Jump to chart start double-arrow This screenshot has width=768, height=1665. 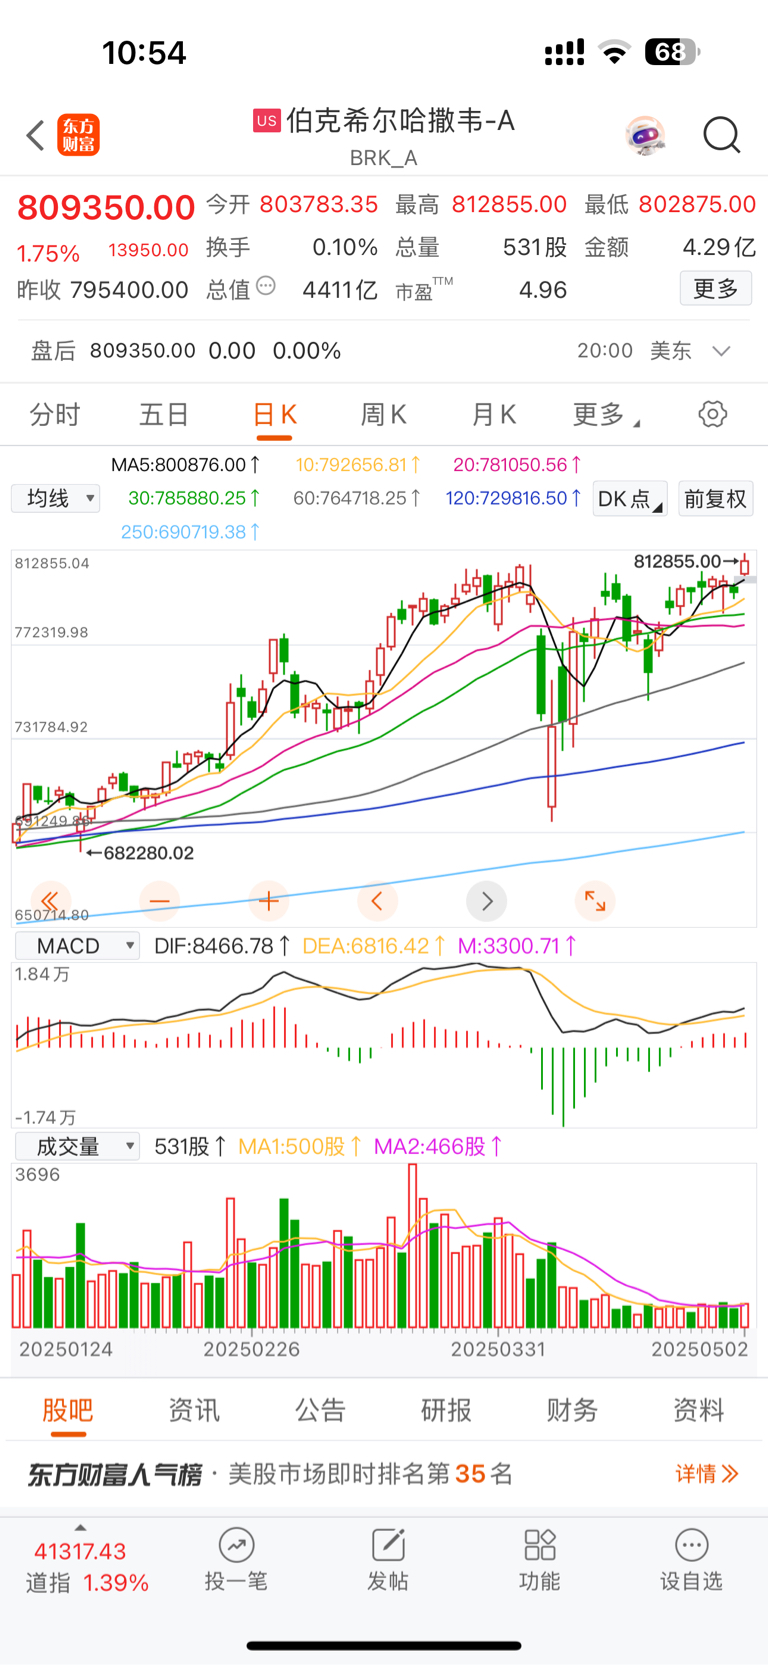coord(50,901)
